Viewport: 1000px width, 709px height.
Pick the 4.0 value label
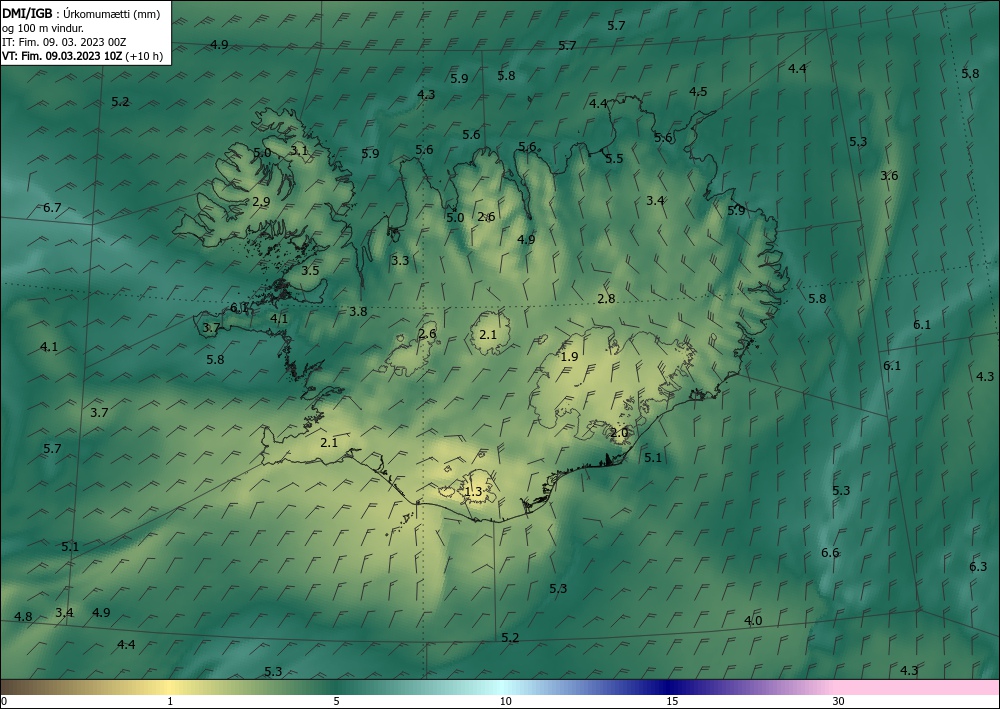[x=753, y=620]
